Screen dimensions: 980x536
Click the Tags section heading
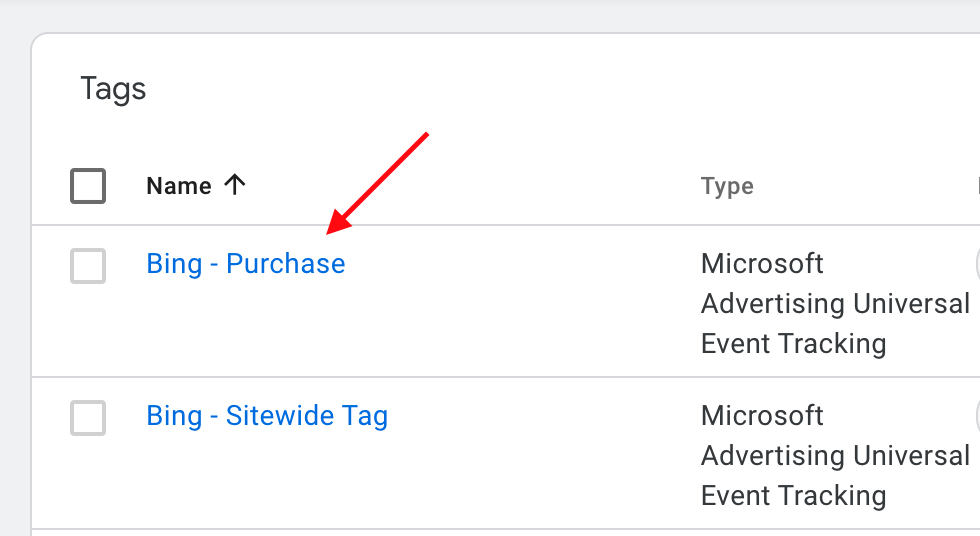[113, 89]
